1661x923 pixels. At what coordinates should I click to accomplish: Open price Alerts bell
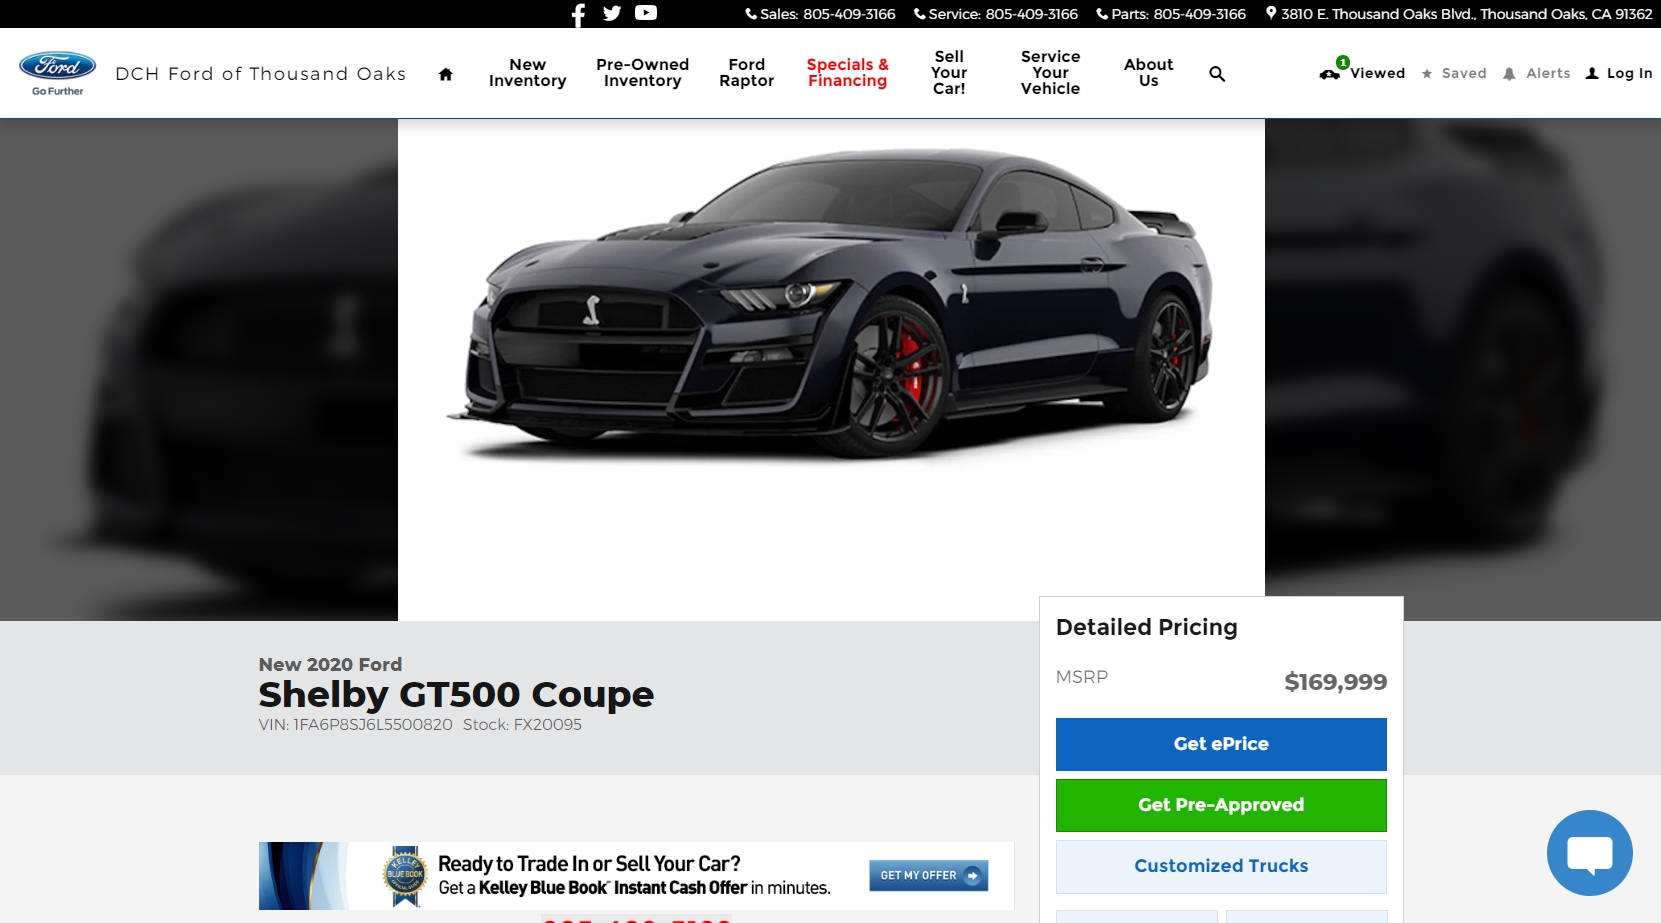click(x=1537, y=73)
